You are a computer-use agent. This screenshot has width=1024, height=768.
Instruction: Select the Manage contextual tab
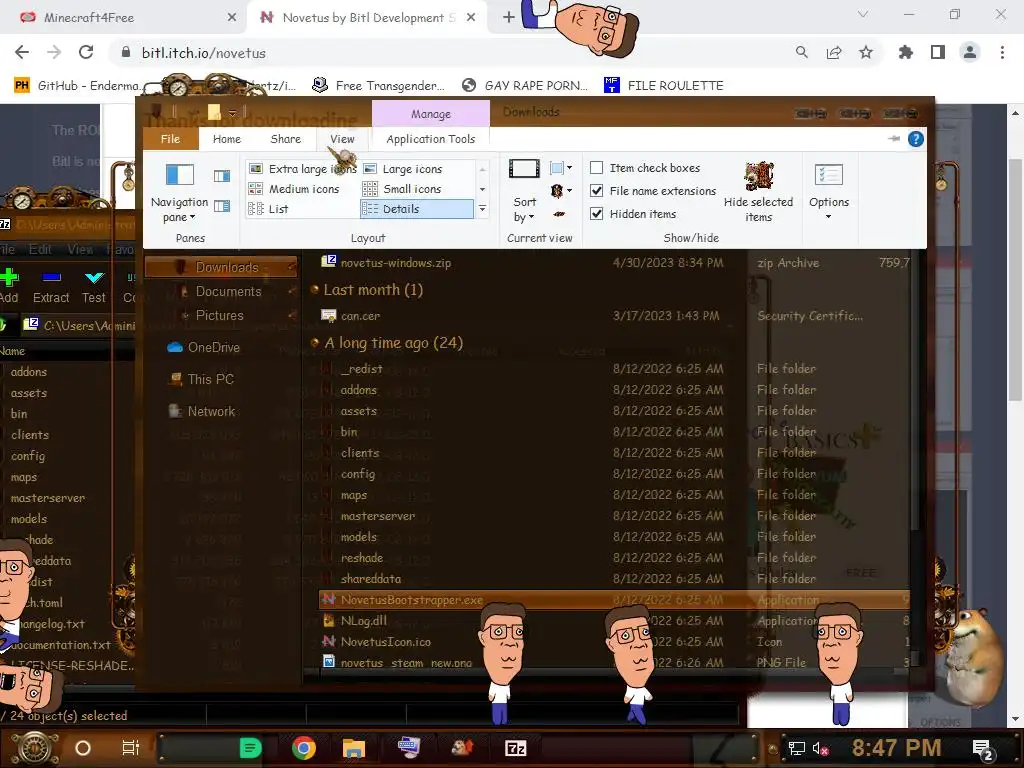[x=430, y=114]
